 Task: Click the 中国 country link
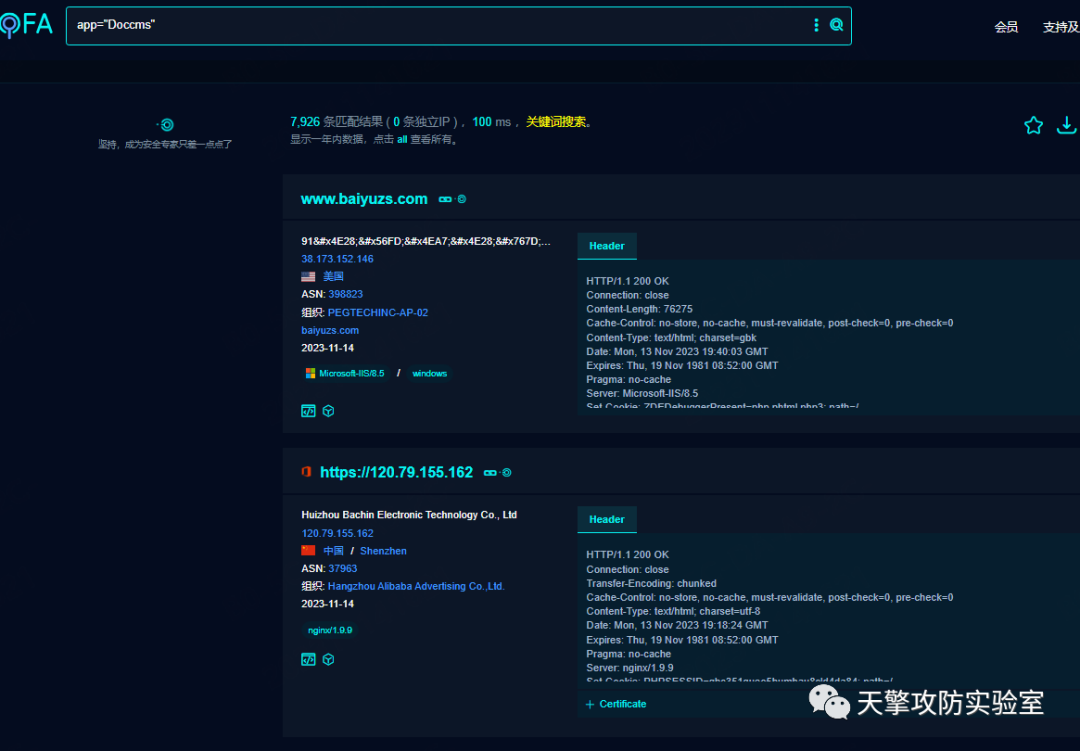click(x=333, y=551)
